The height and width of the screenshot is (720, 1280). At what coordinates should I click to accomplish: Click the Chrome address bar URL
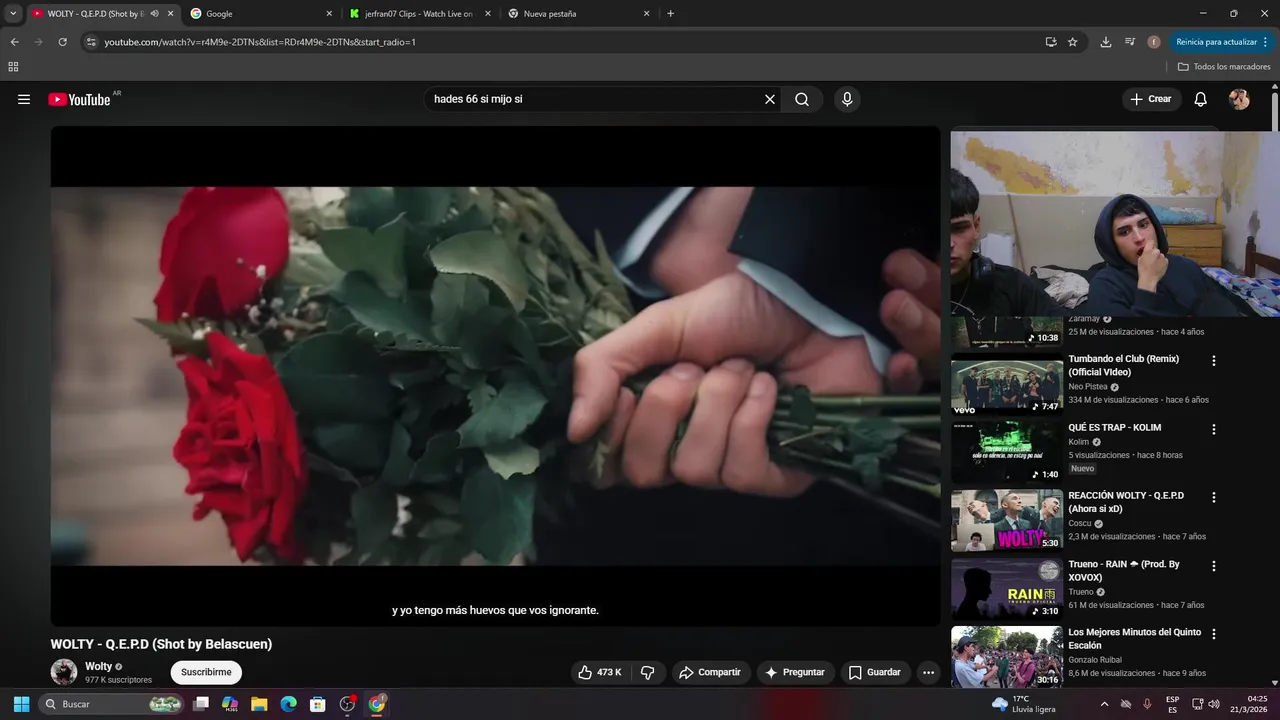tap(260, 42)
